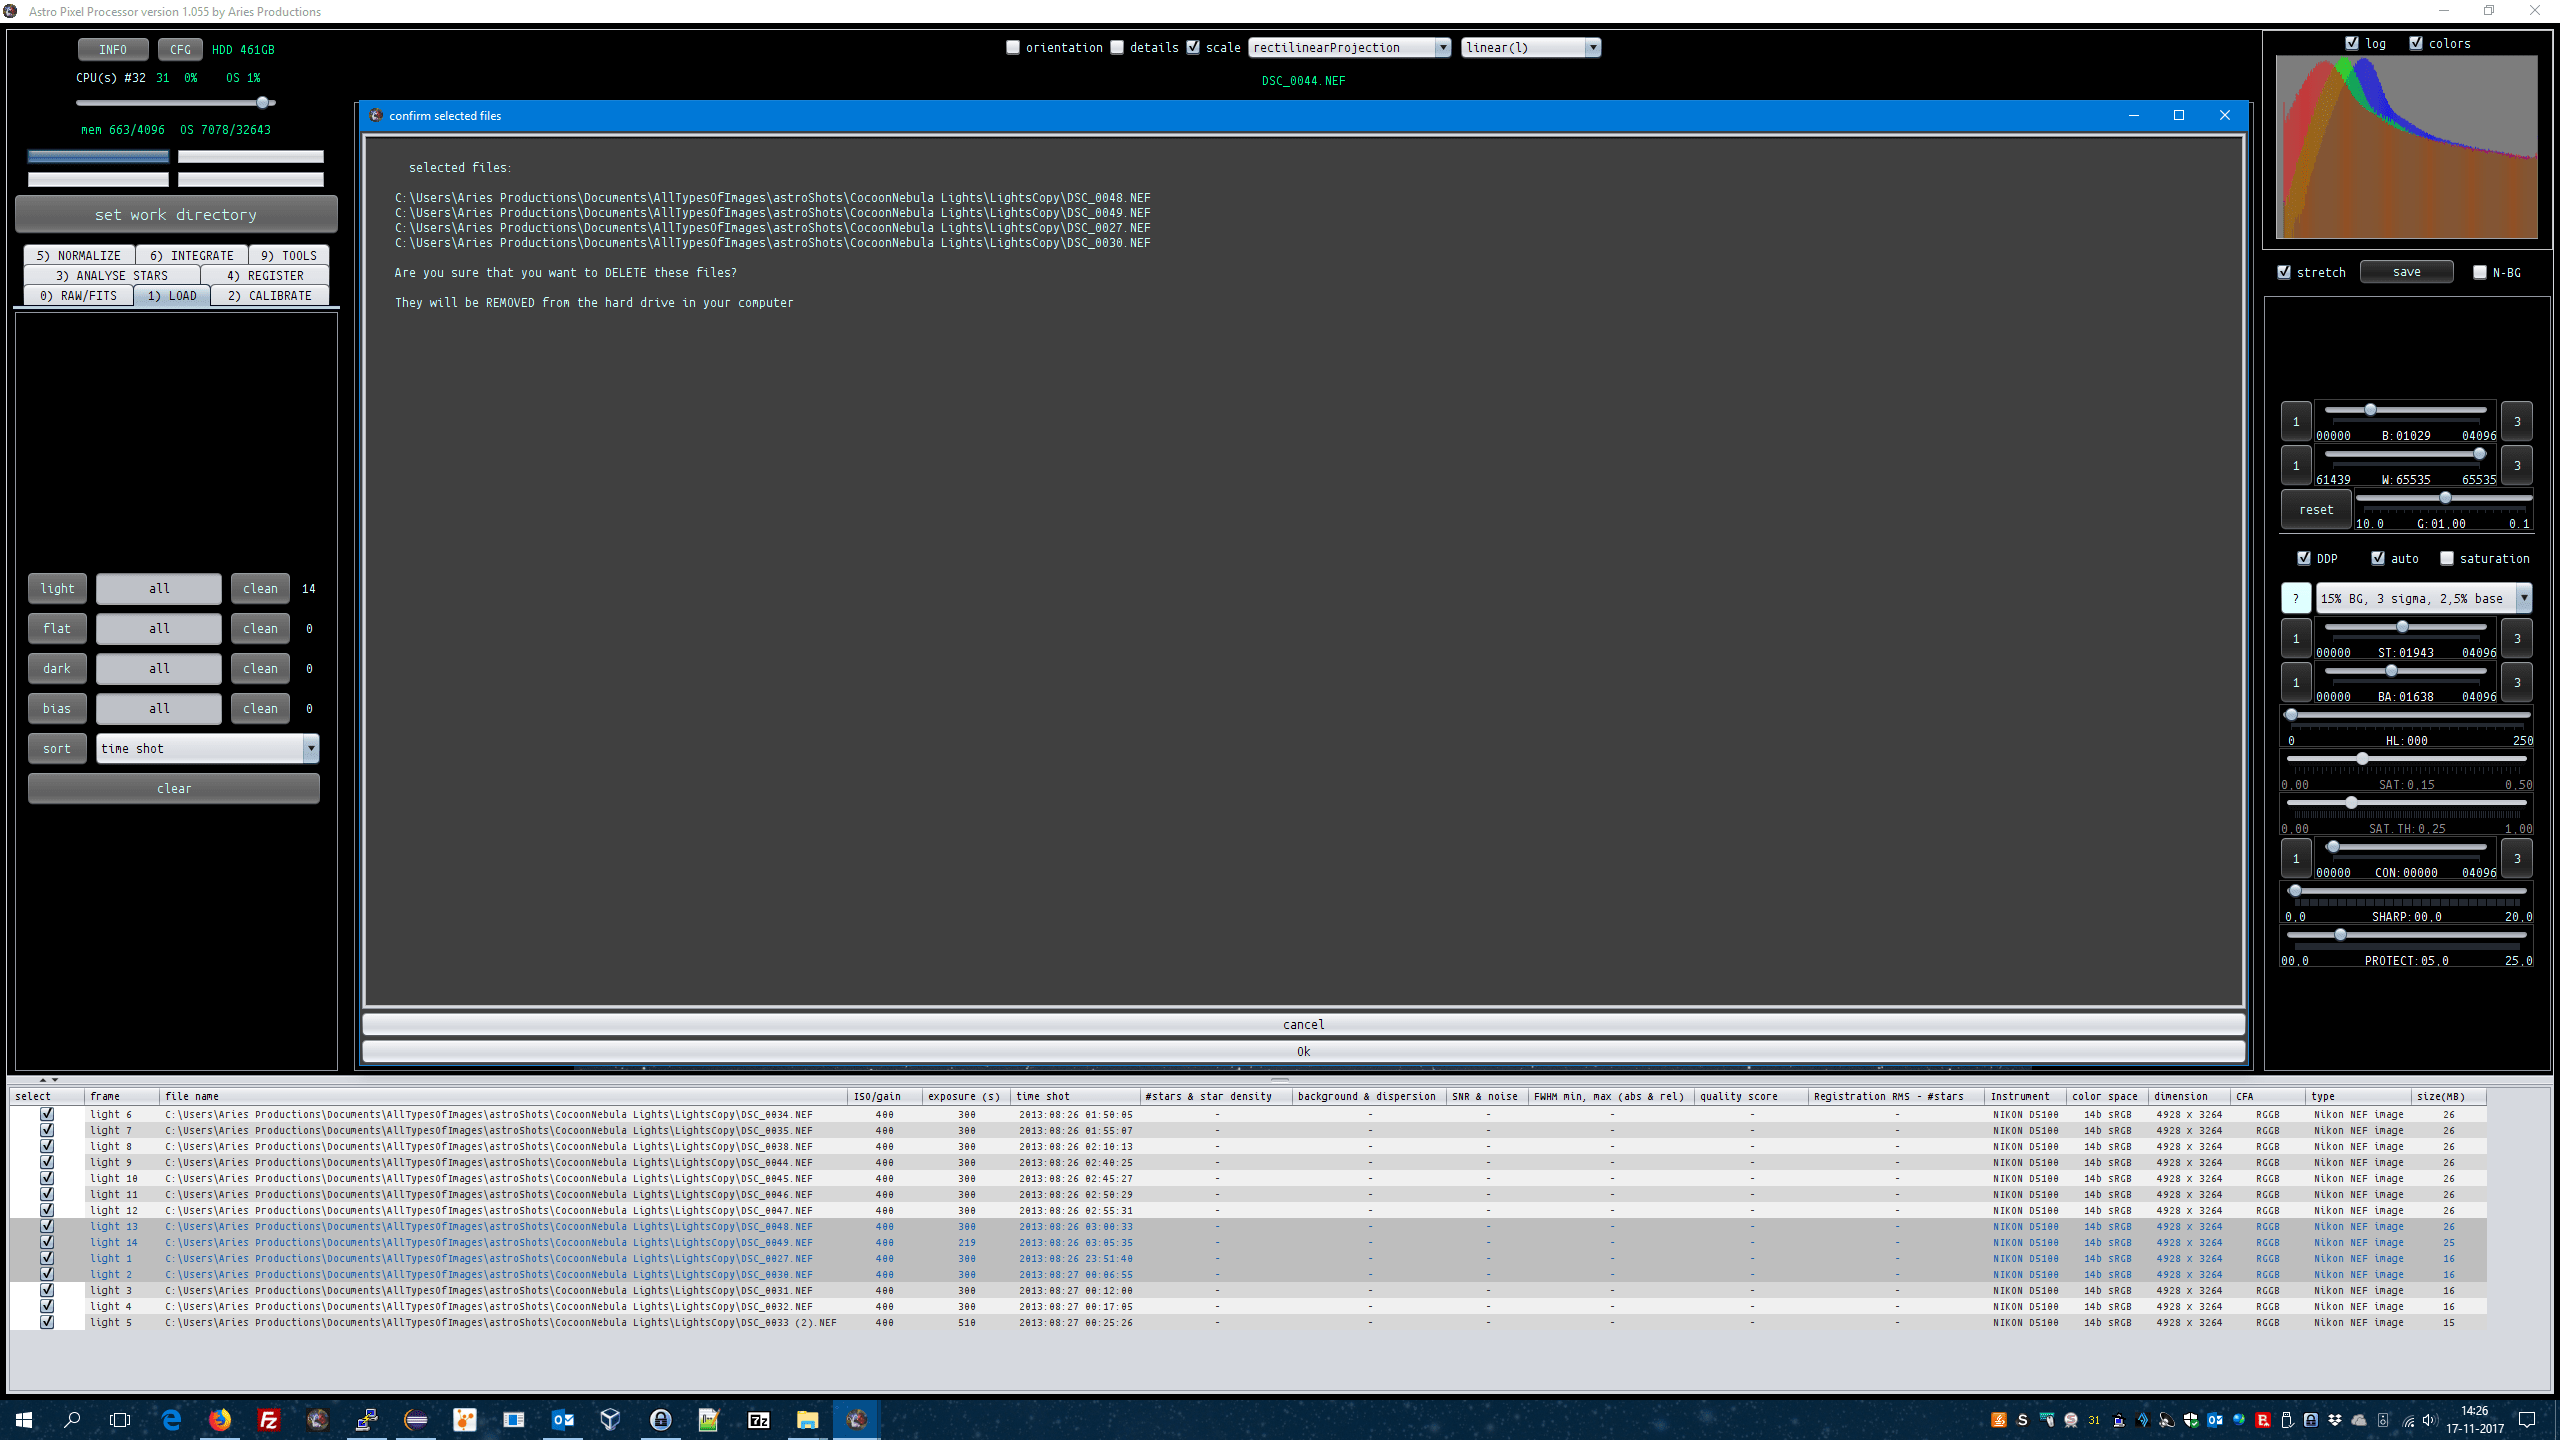Open the rectilinearProjection dropdown
Viewport: 2560px width, 1440px height.
1442,47
